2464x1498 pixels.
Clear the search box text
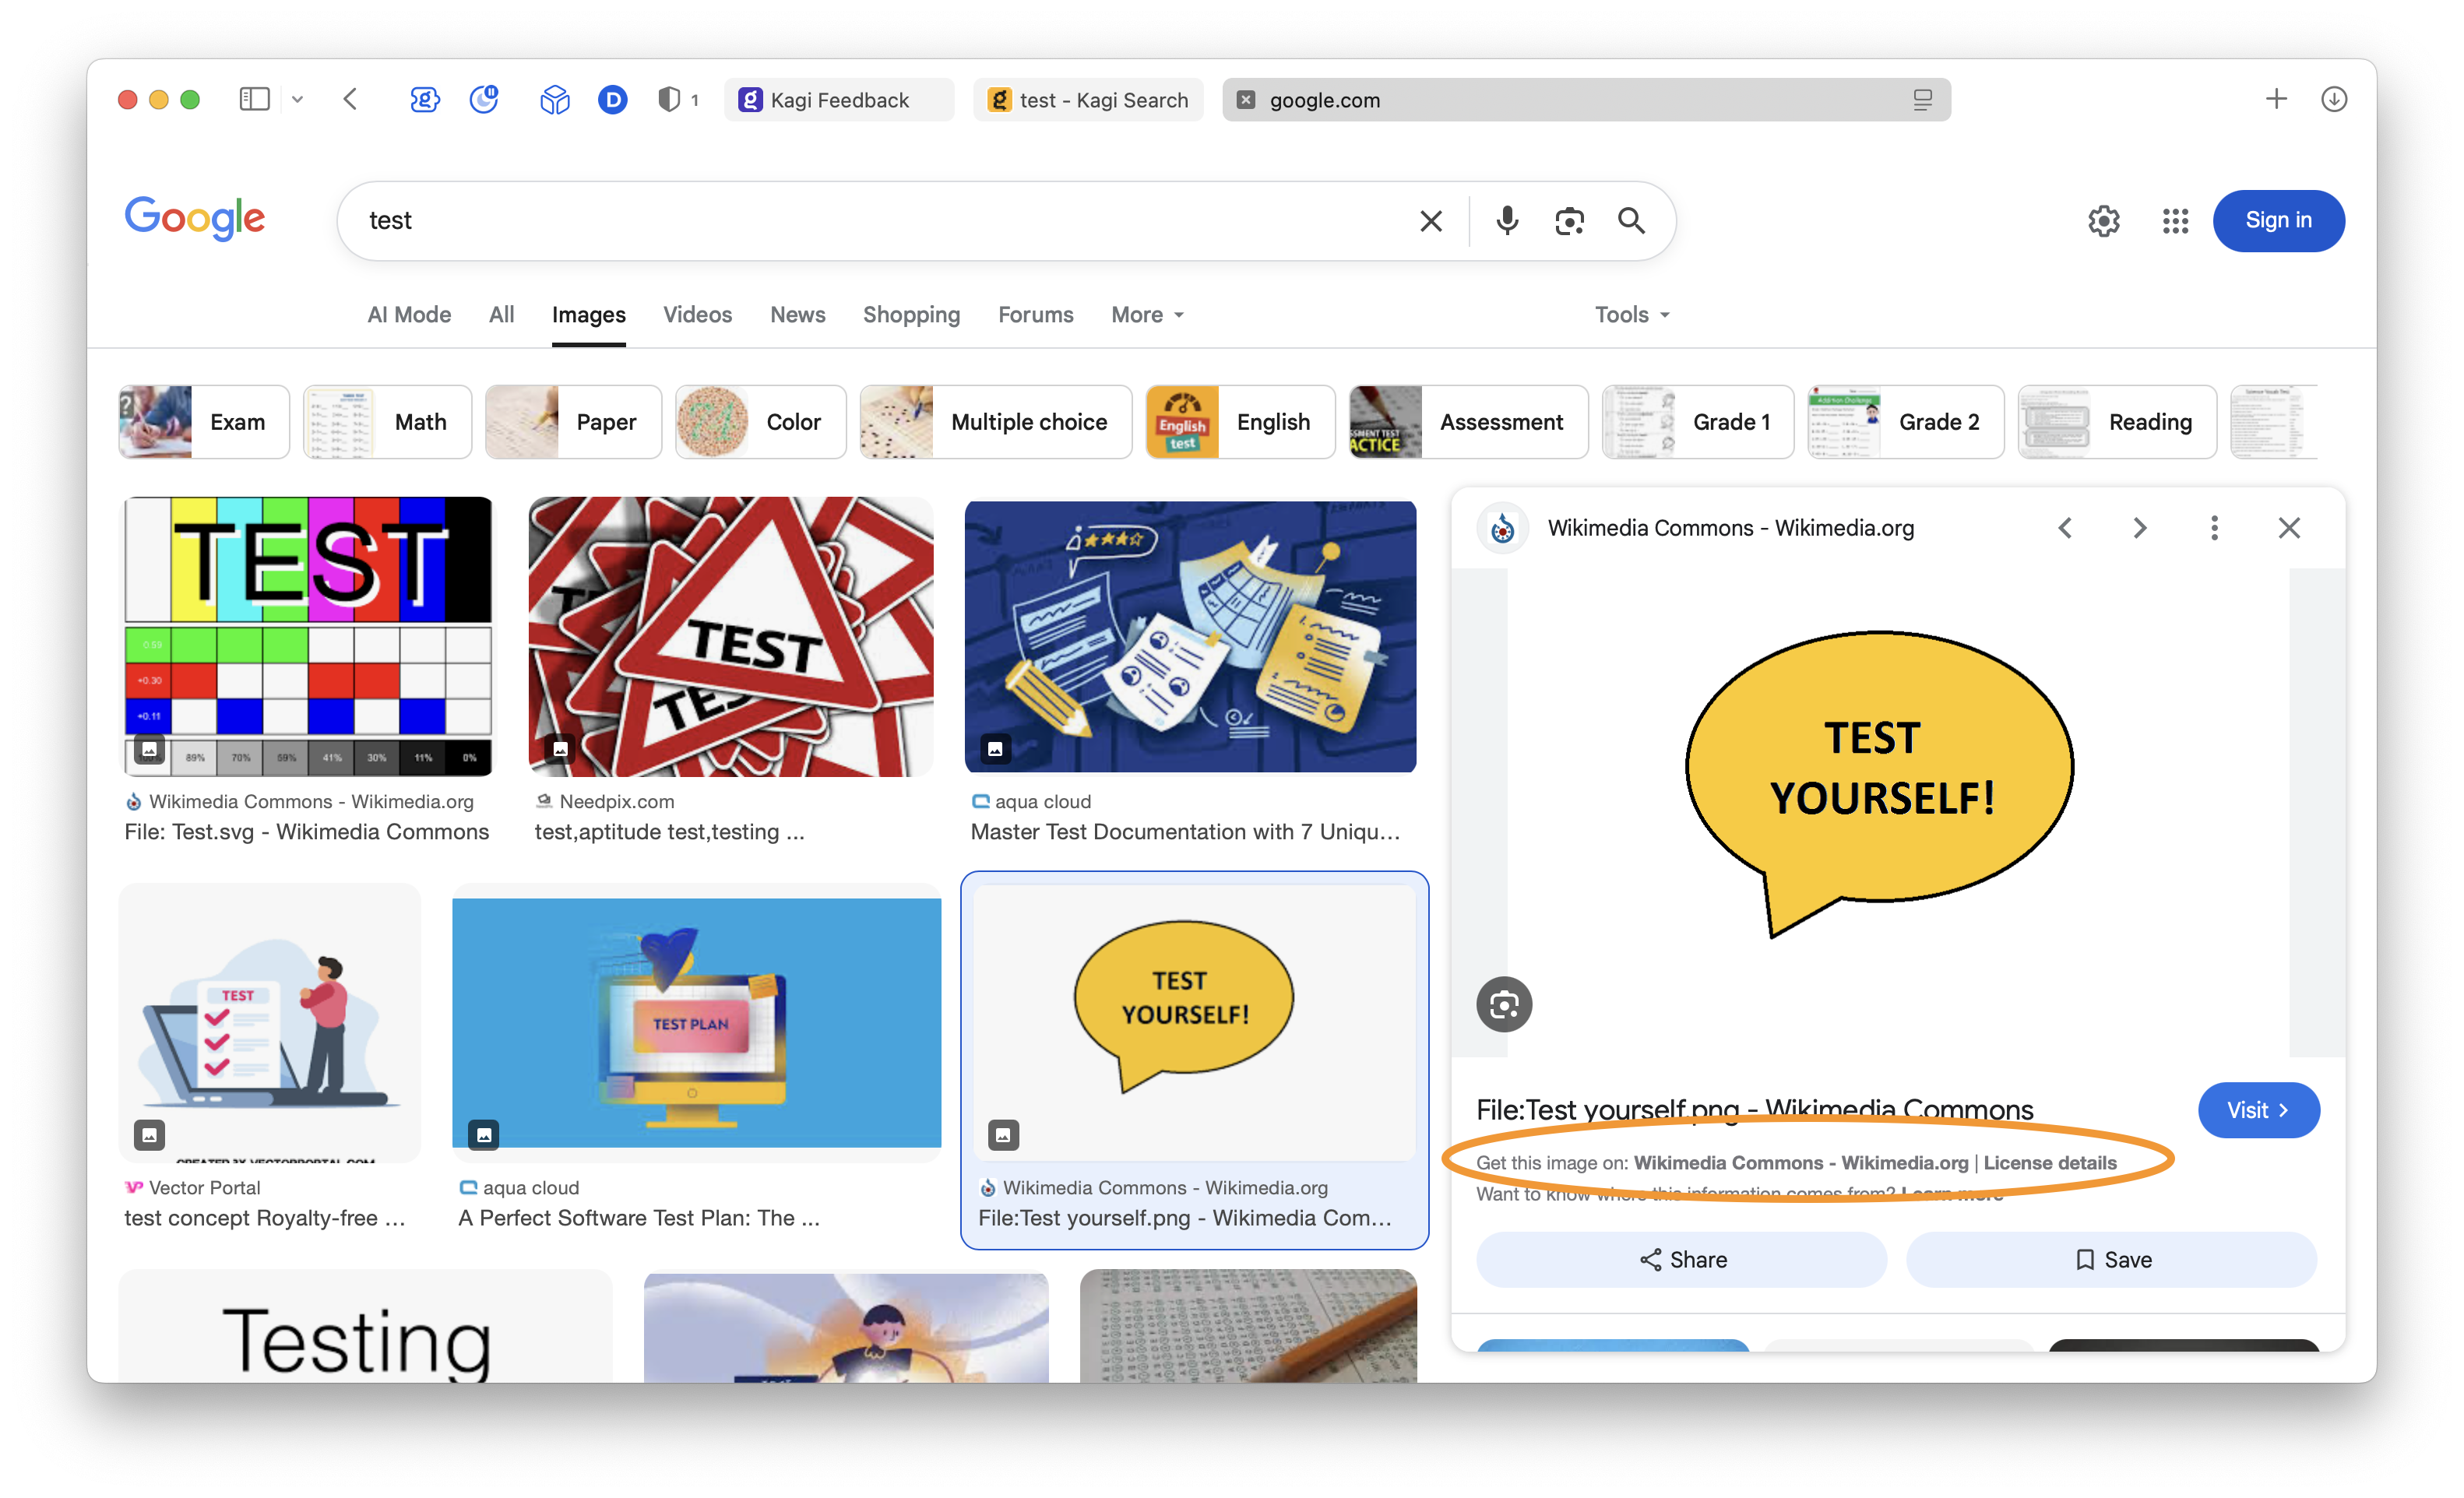[1431, 220]
